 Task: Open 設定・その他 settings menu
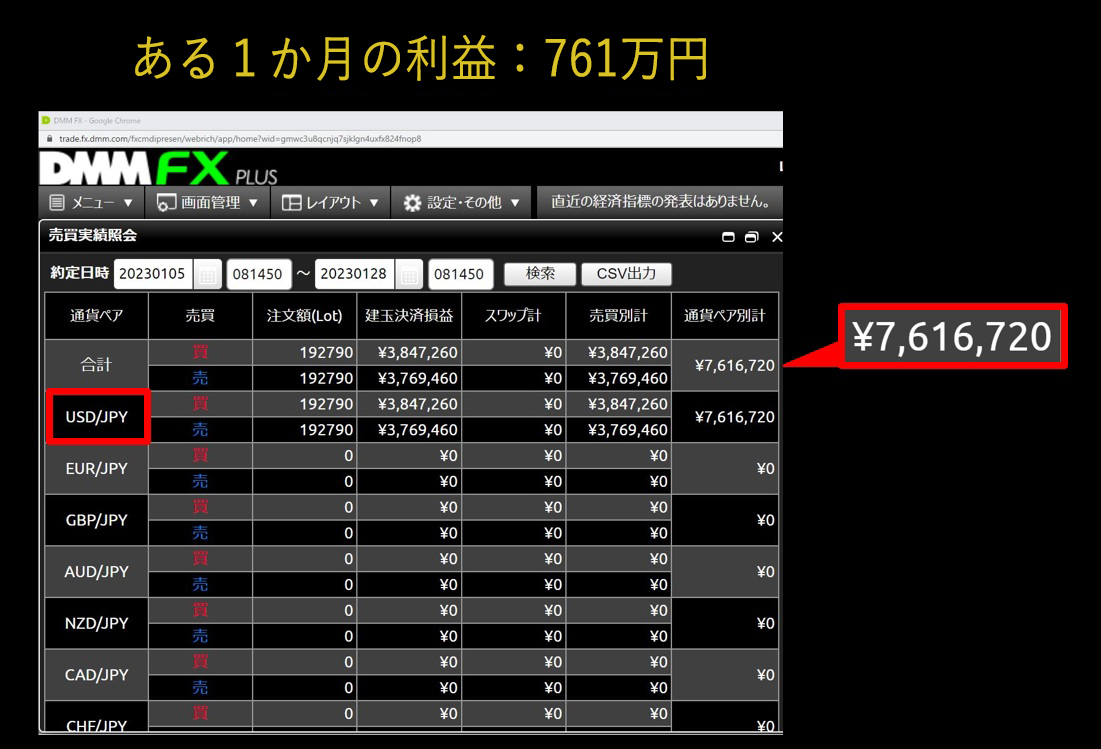click(x=462, y=202)
